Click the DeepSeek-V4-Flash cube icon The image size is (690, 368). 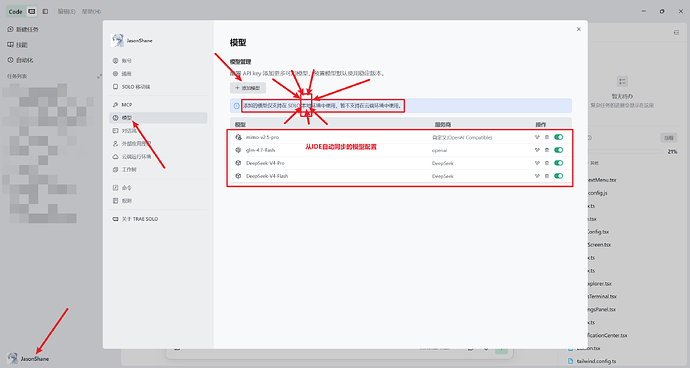[239, 176]
